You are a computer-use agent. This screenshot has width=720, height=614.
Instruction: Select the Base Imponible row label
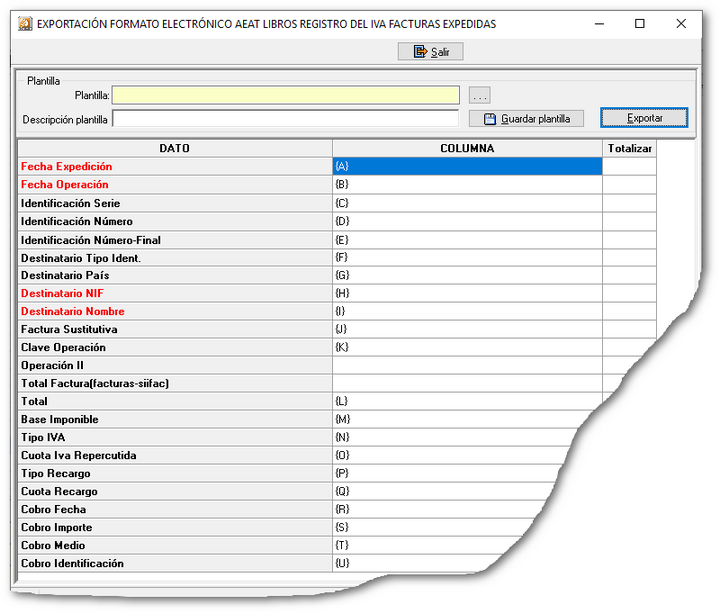click(175, 419)
